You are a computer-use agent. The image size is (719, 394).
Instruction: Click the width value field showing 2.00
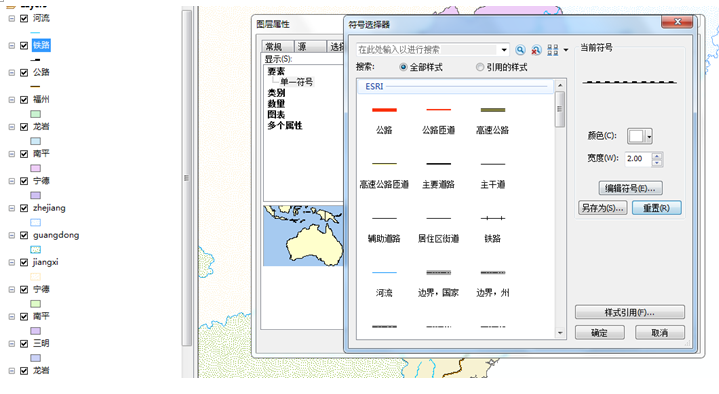[x=638, y=159]
